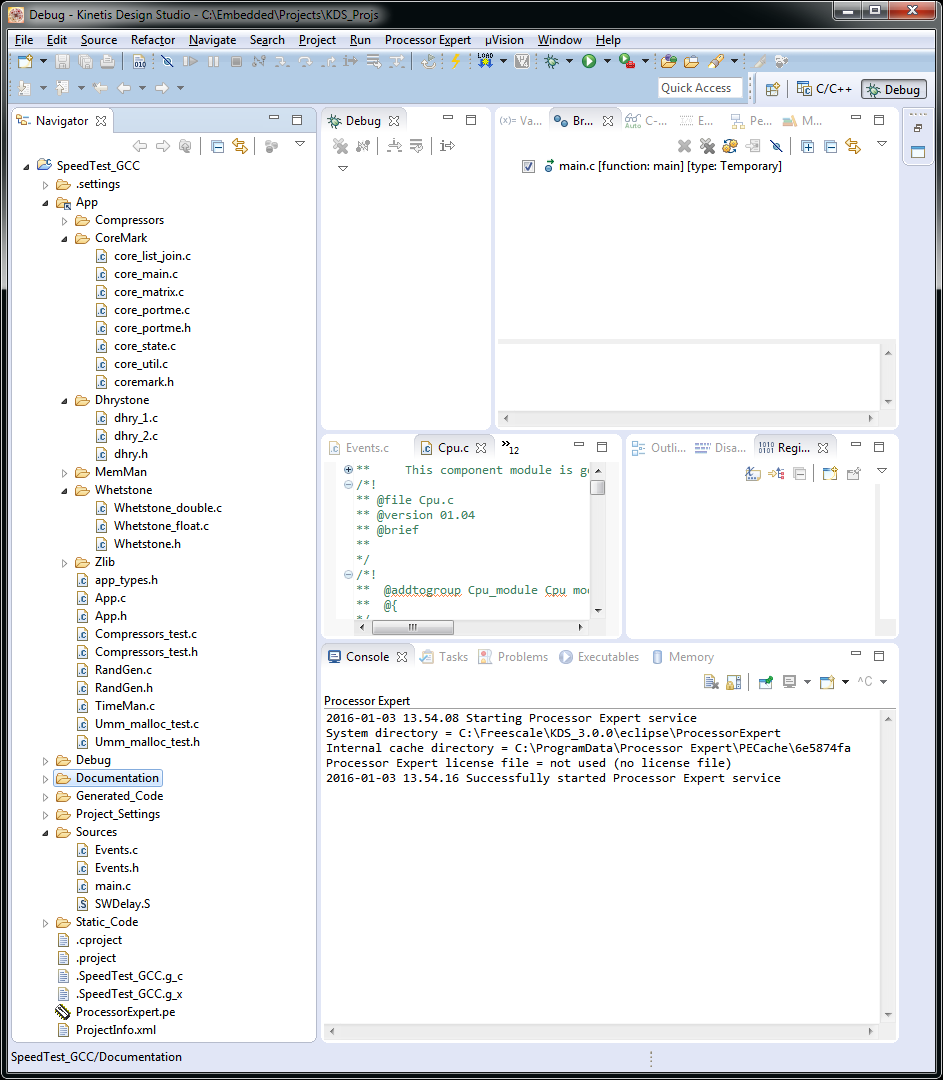This screenshot has height=1080, width=943.
Task: Click the Save toolbar icon
Action: pyautogui.click(x=62, y=61)
